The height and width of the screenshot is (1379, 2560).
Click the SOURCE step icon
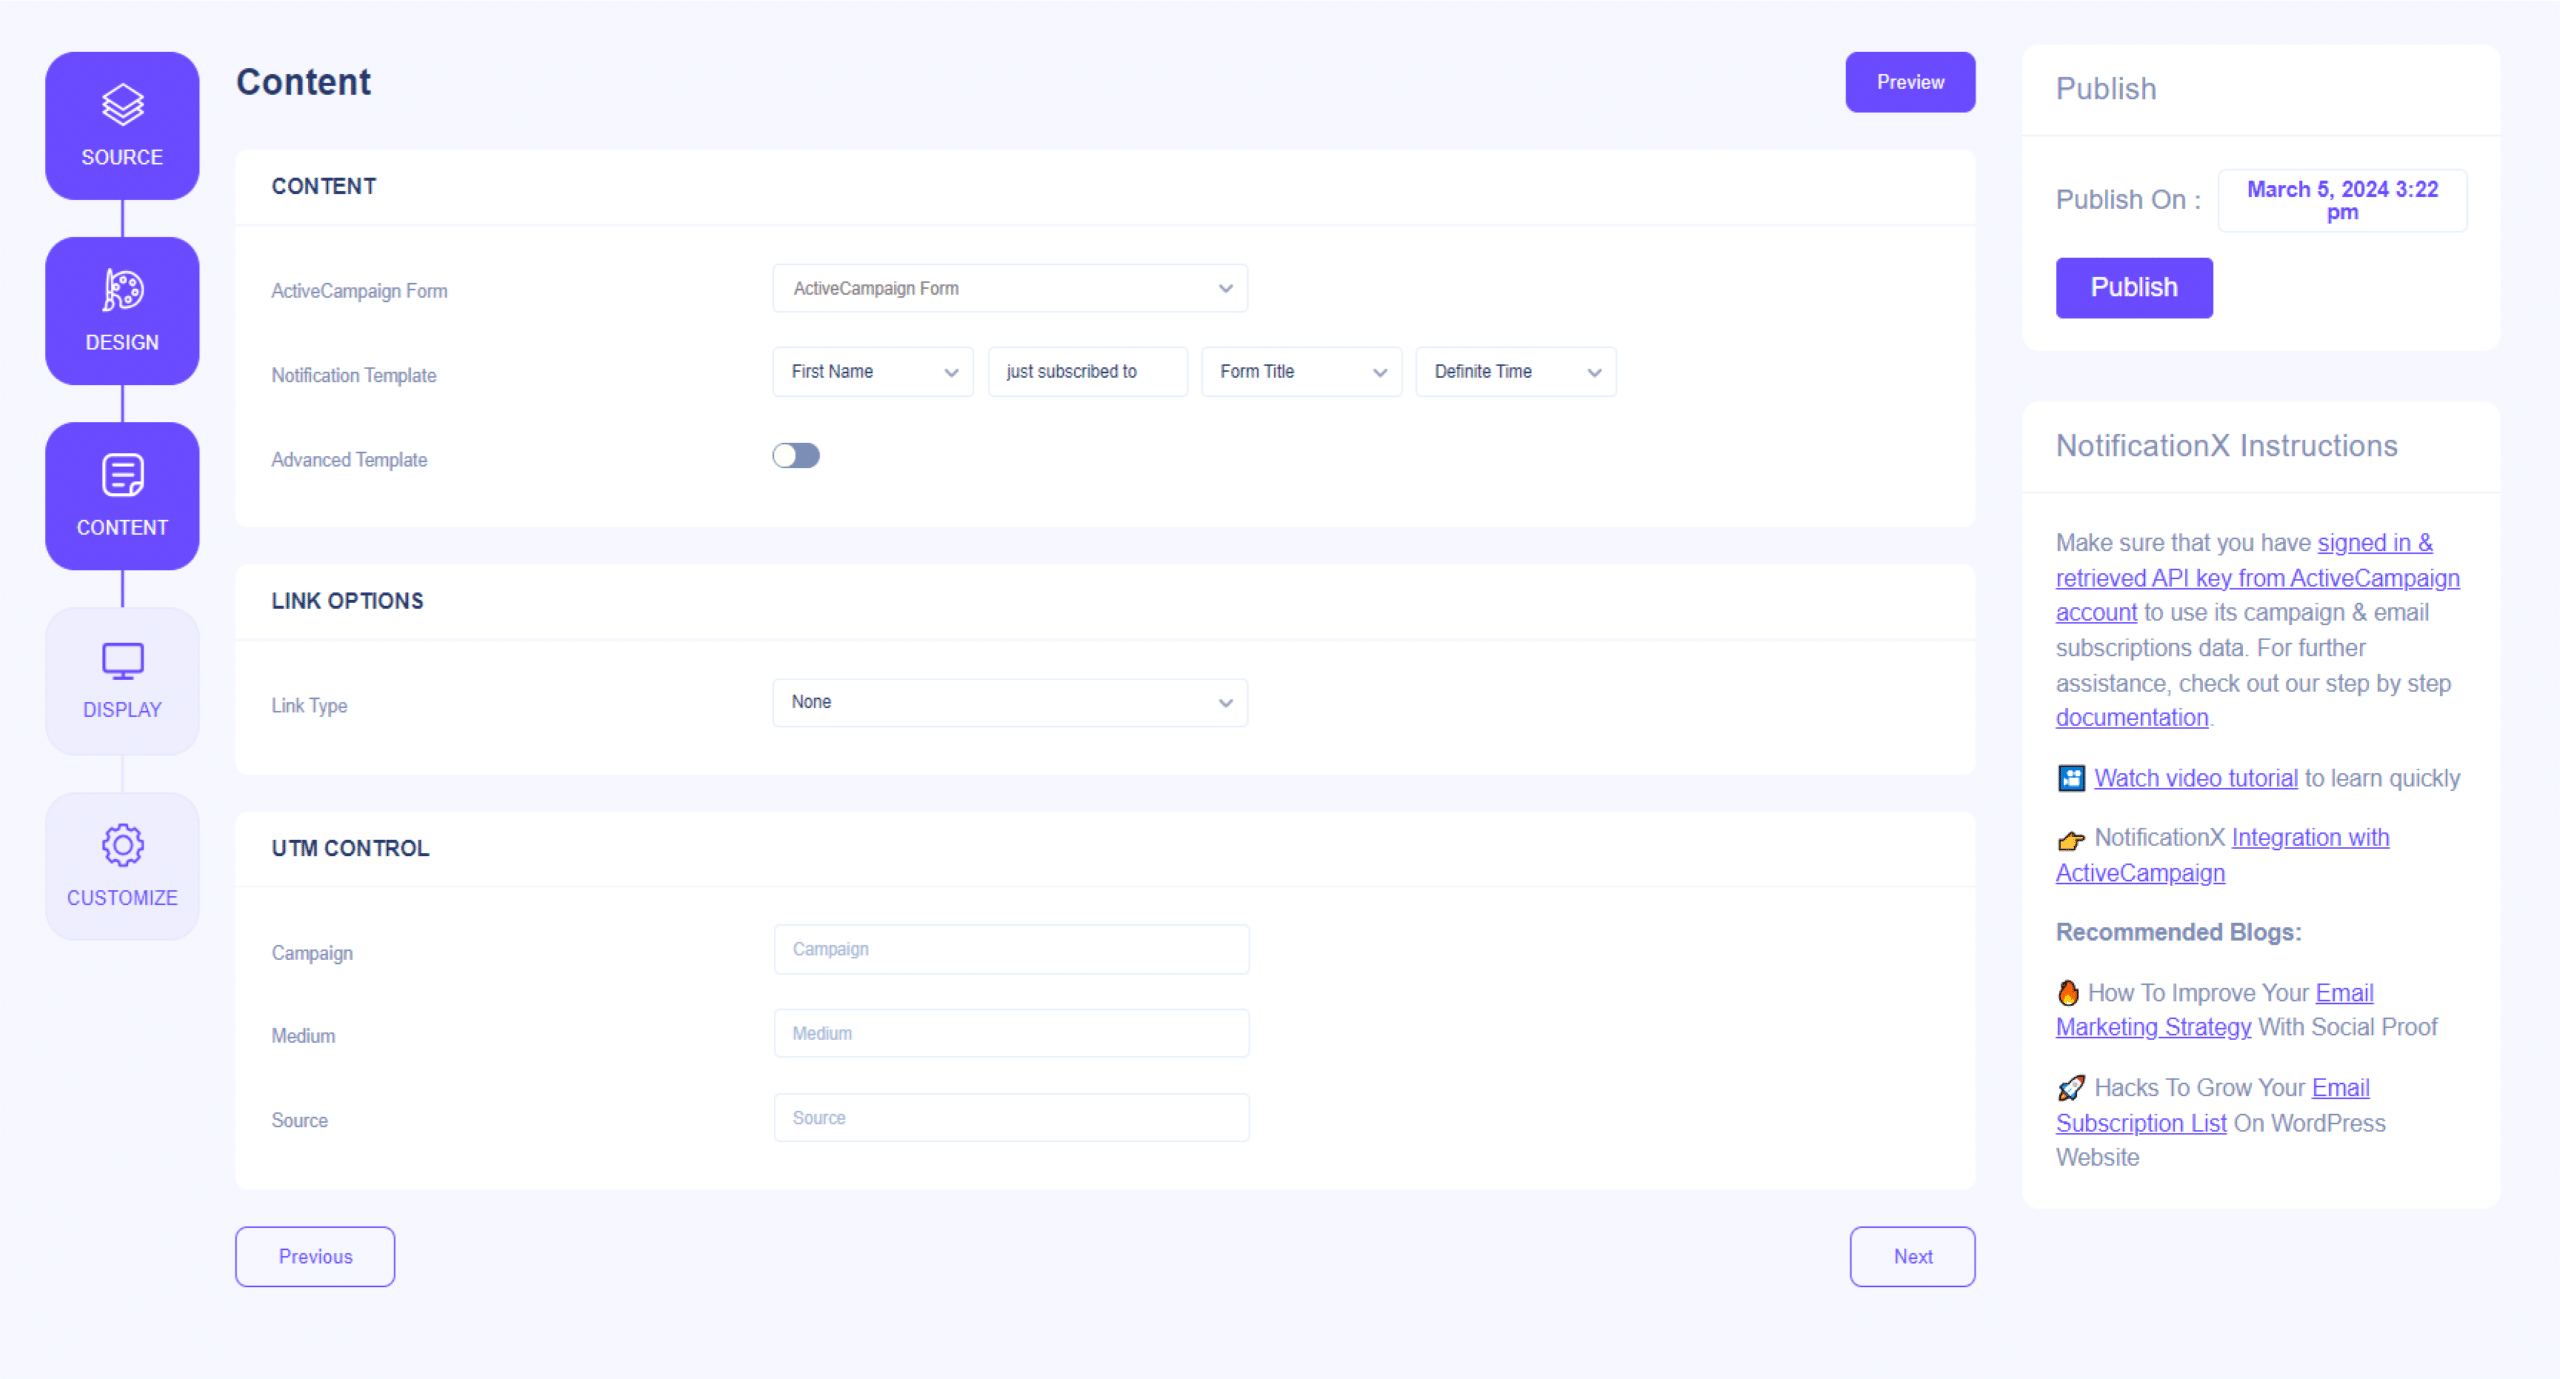point(121,104)
